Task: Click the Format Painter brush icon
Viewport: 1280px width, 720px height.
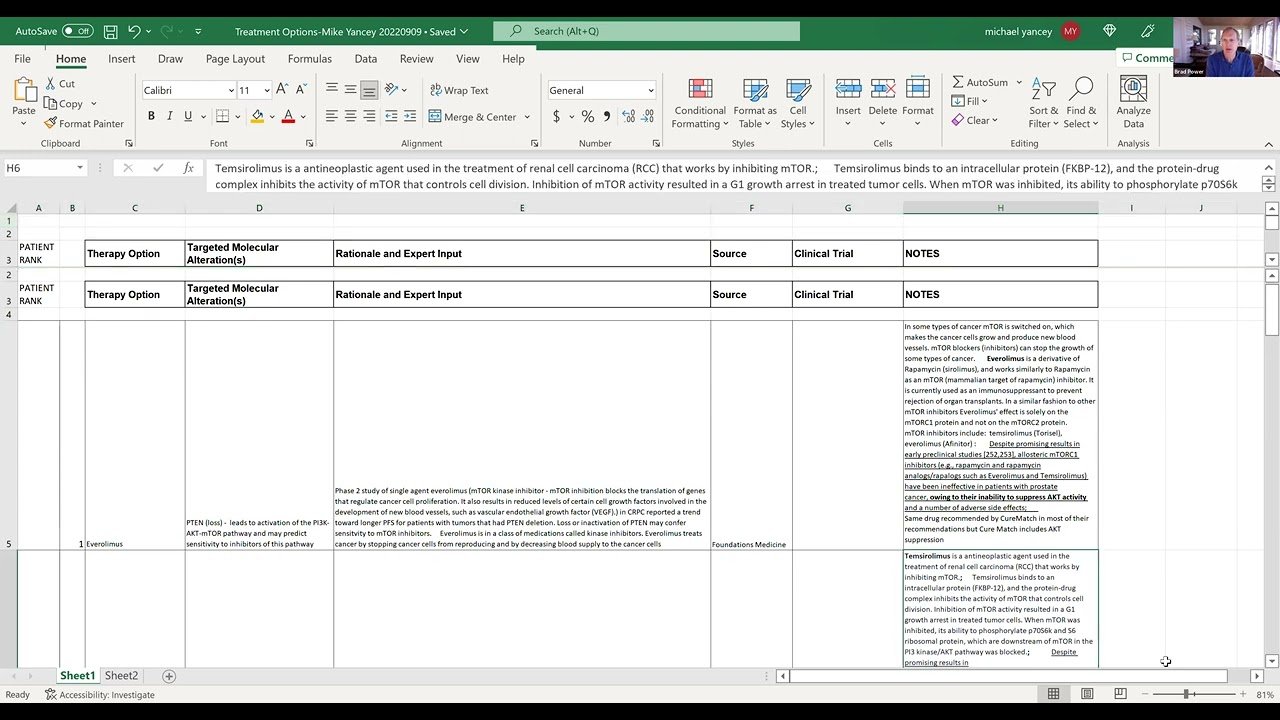Action: [51, 124]
